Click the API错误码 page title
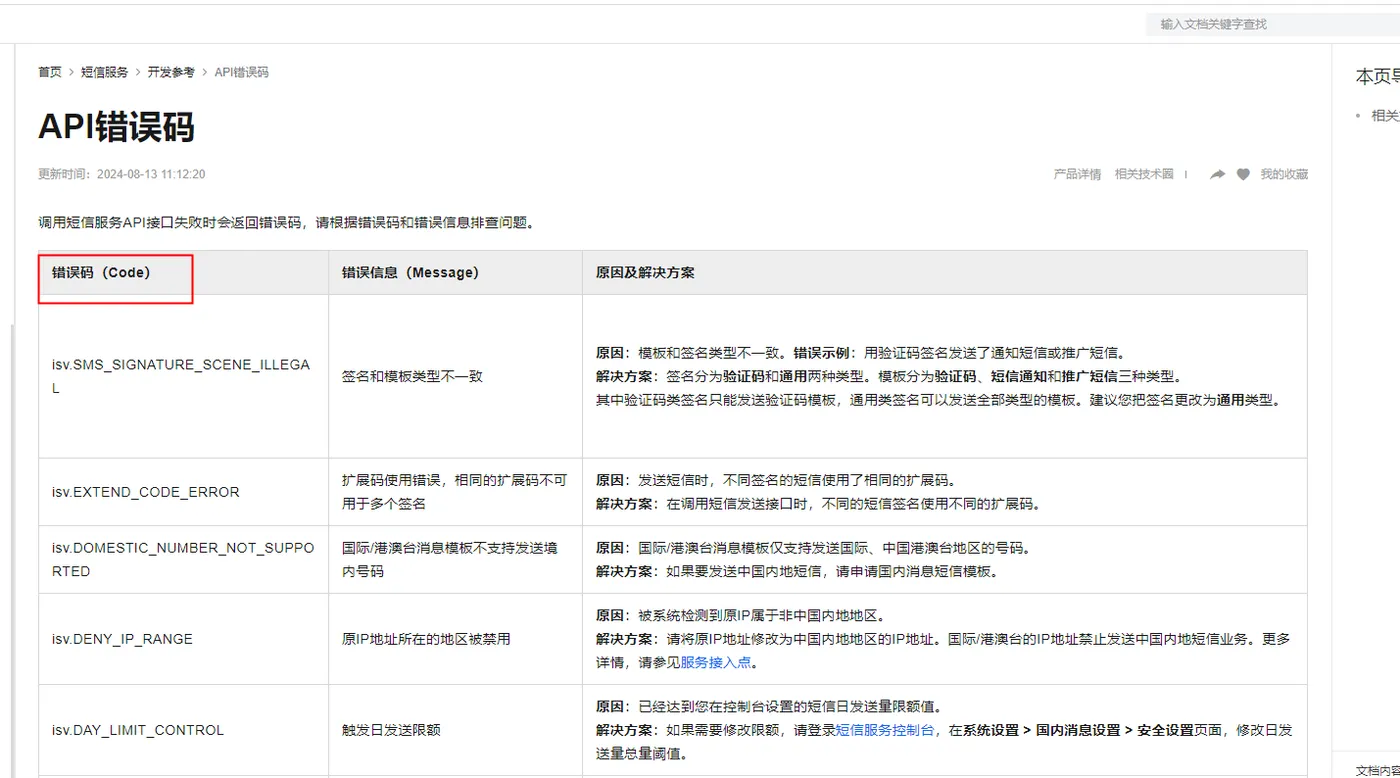This screenshot has width=1400, height=778. [x=116, y=127]
